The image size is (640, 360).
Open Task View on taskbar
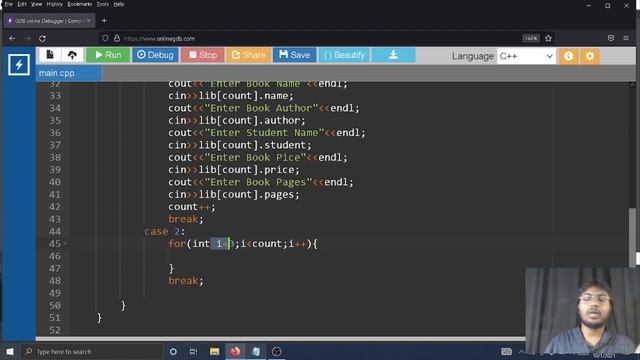(x=193, y=351)
